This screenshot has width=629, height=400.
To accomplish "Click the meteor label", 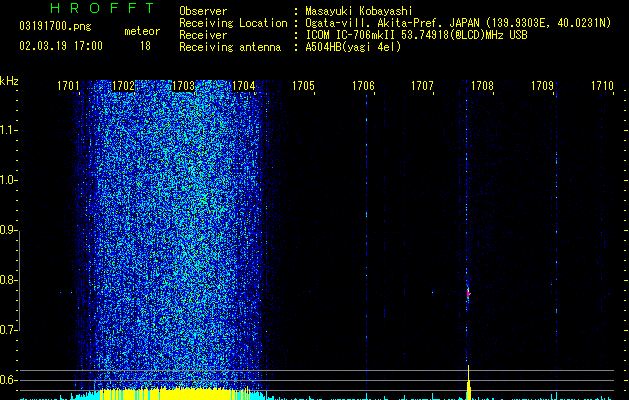I will (142, 31).
